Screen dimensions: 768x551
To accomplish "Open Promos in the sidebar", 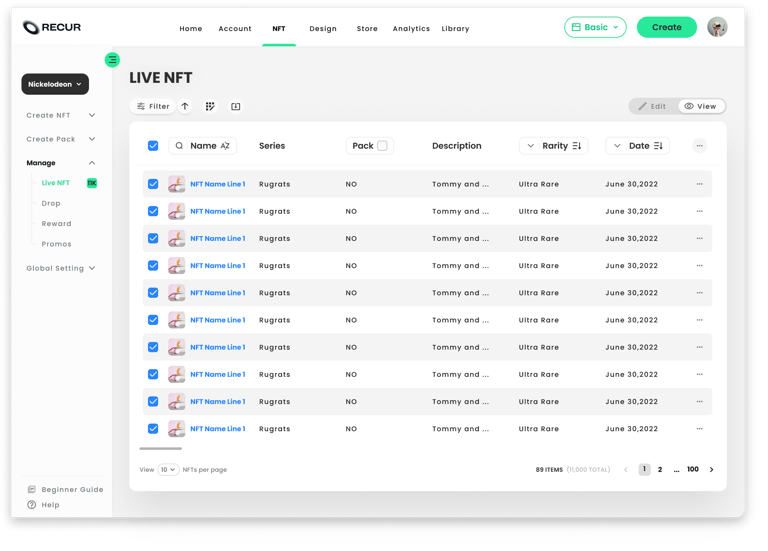I will click(x=56, y=244).
